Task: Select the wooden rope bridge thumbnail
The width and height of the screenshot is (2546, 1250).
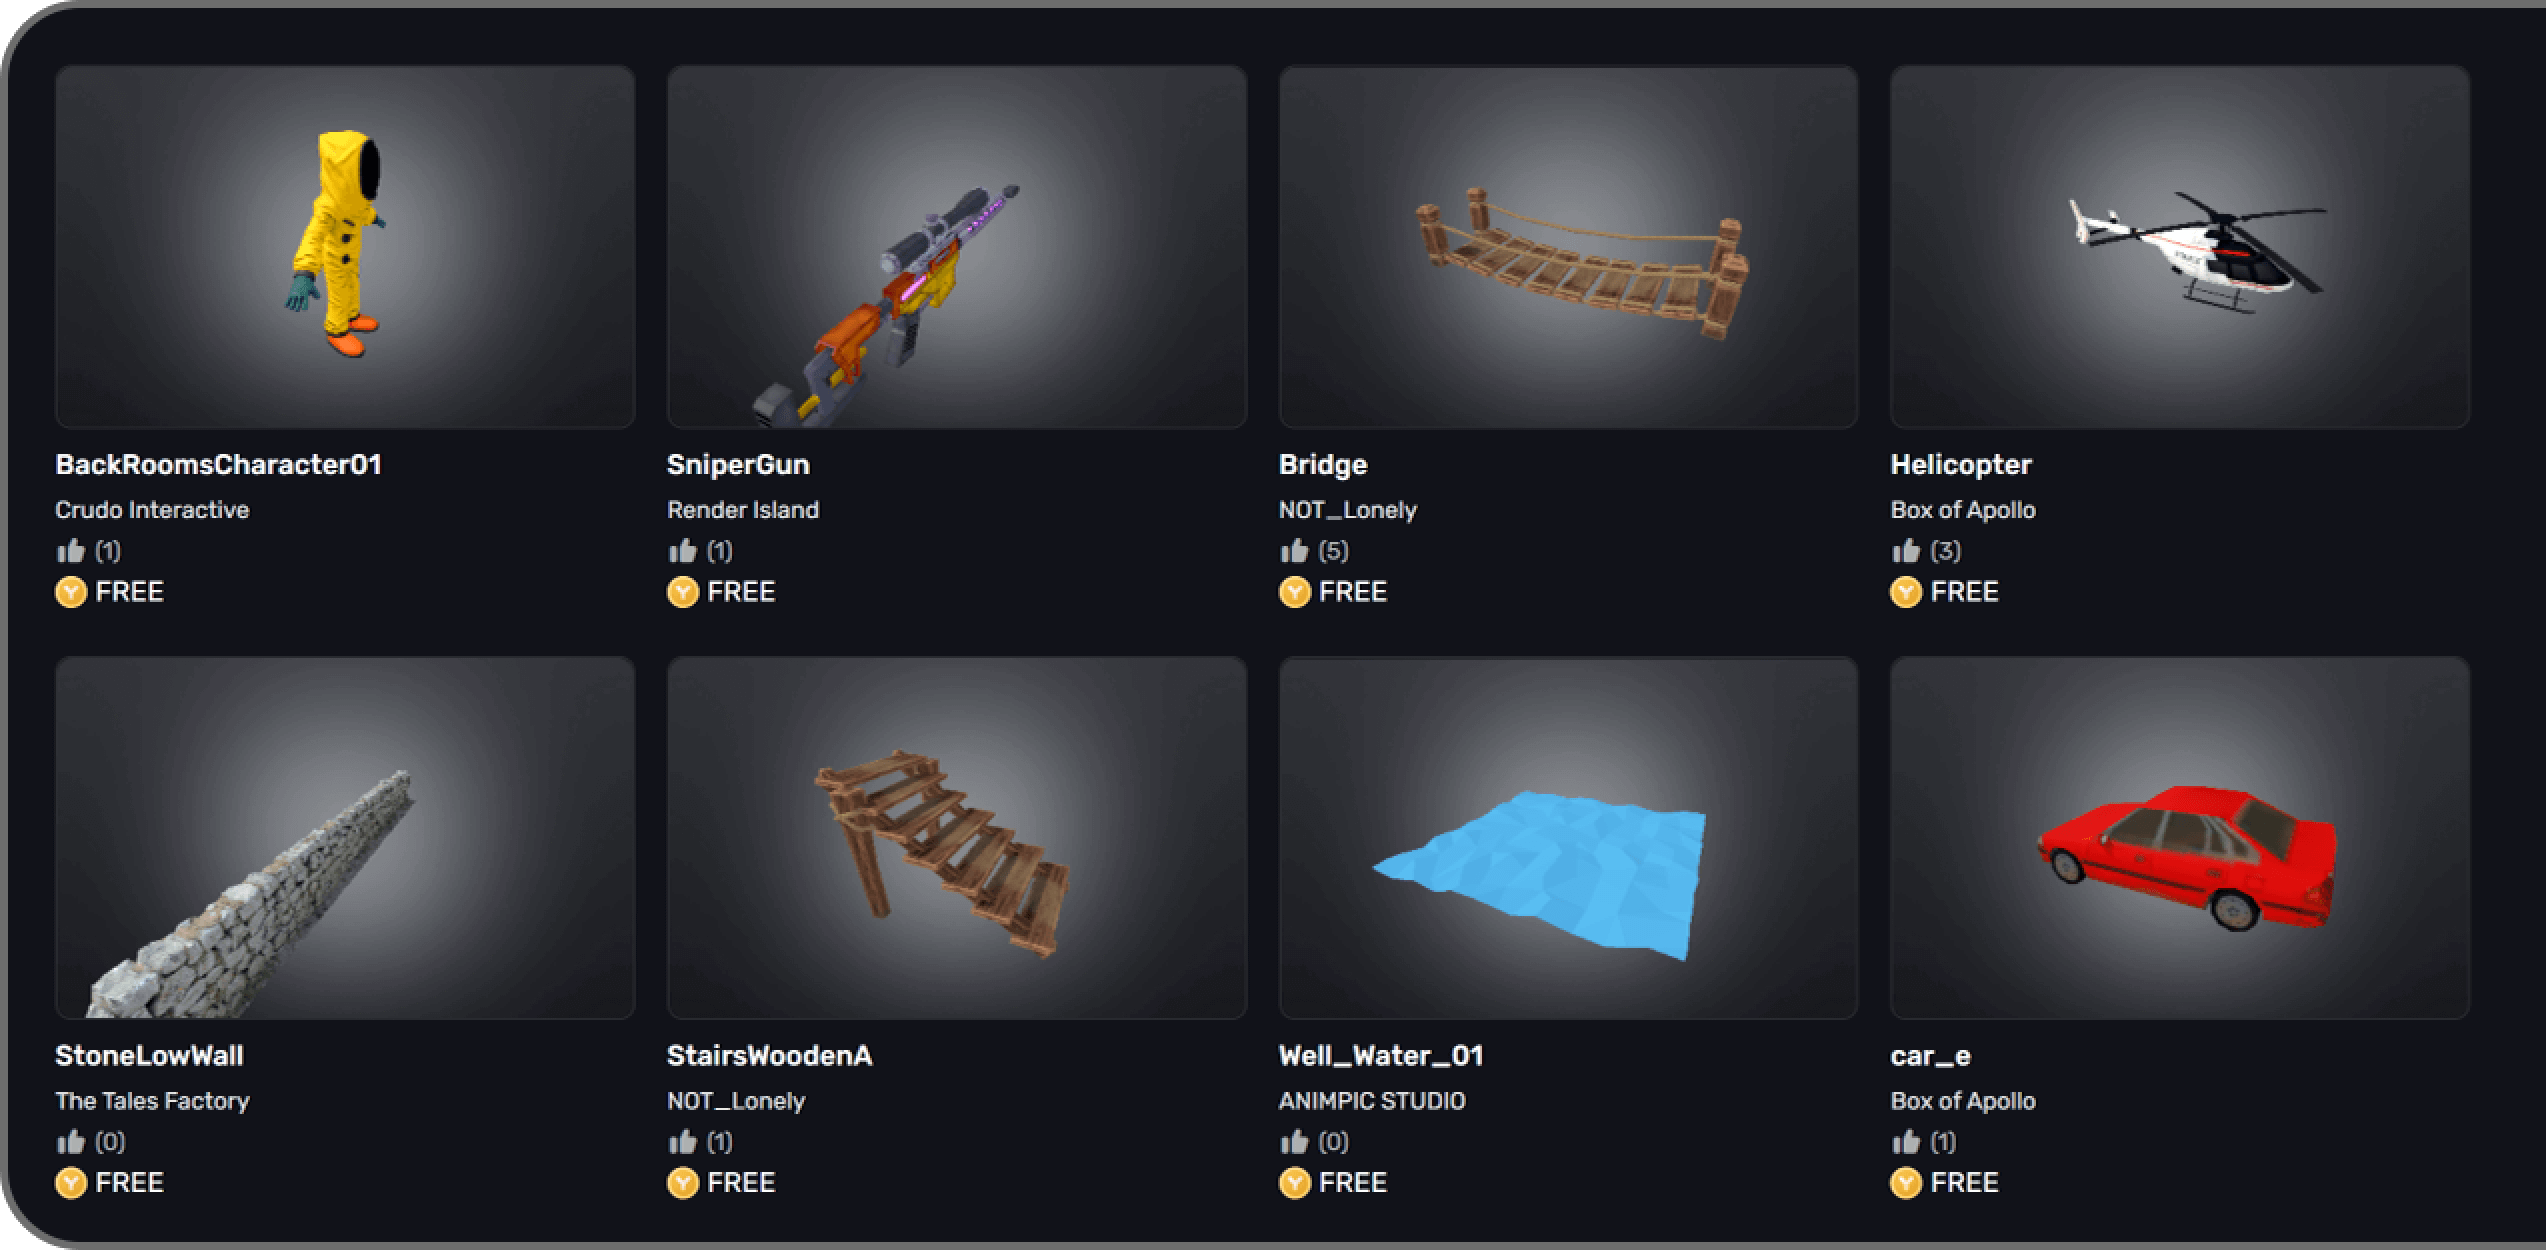Action: [1568, 247]
